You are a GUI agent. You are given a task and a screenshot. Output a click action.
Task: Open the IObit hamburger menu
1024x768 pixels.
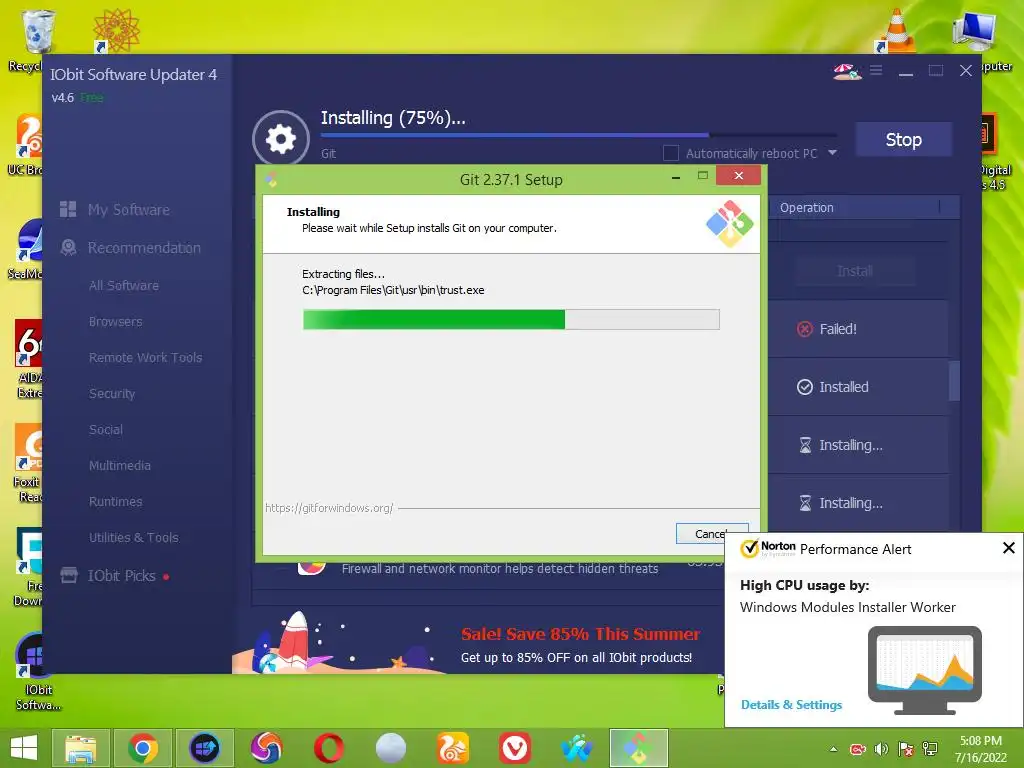876,70
